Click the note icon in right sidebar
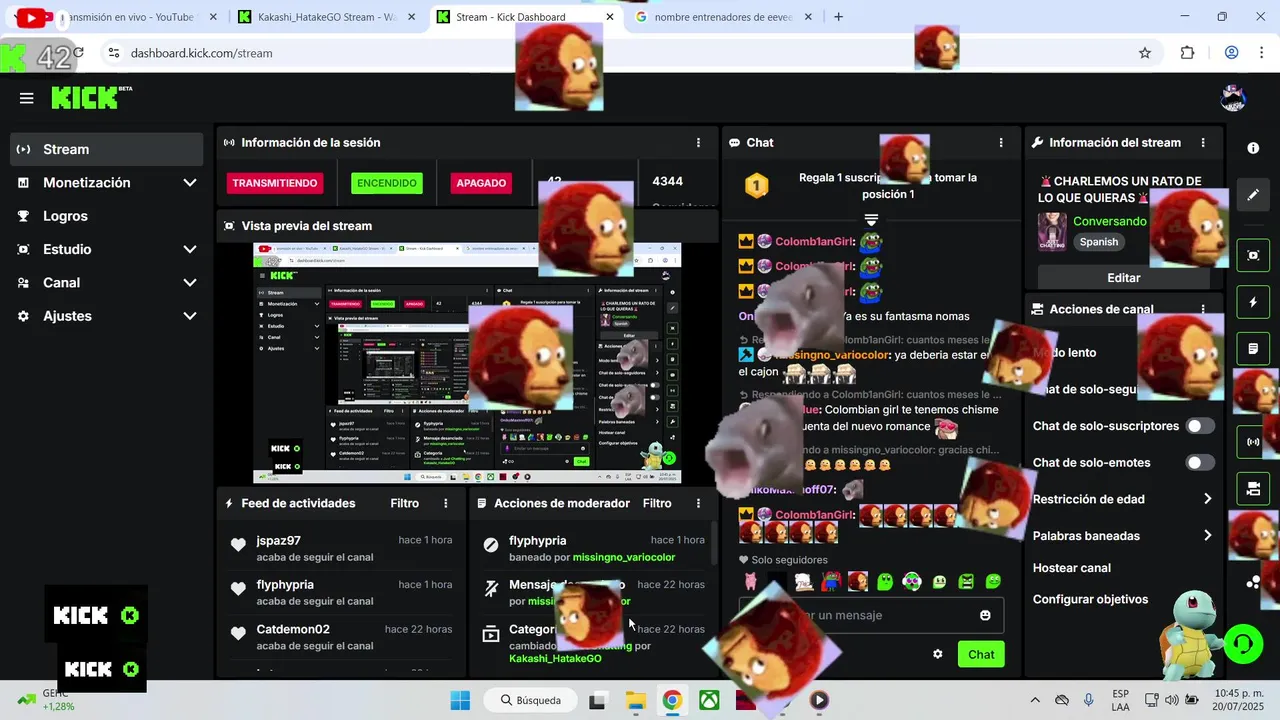Viewport: 1280px width, 720px height. [1253, 349]
